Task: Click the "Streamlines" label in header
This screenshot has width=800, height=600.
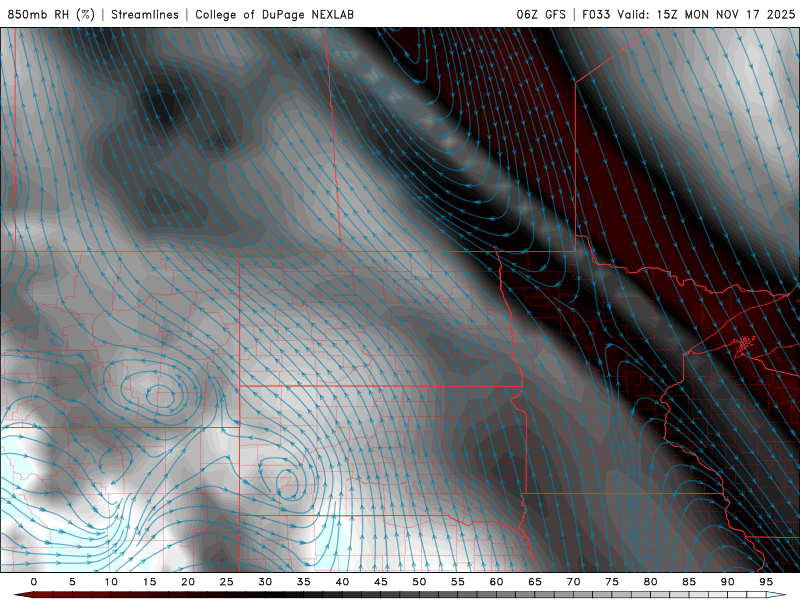Action: (x=145, y=15)
